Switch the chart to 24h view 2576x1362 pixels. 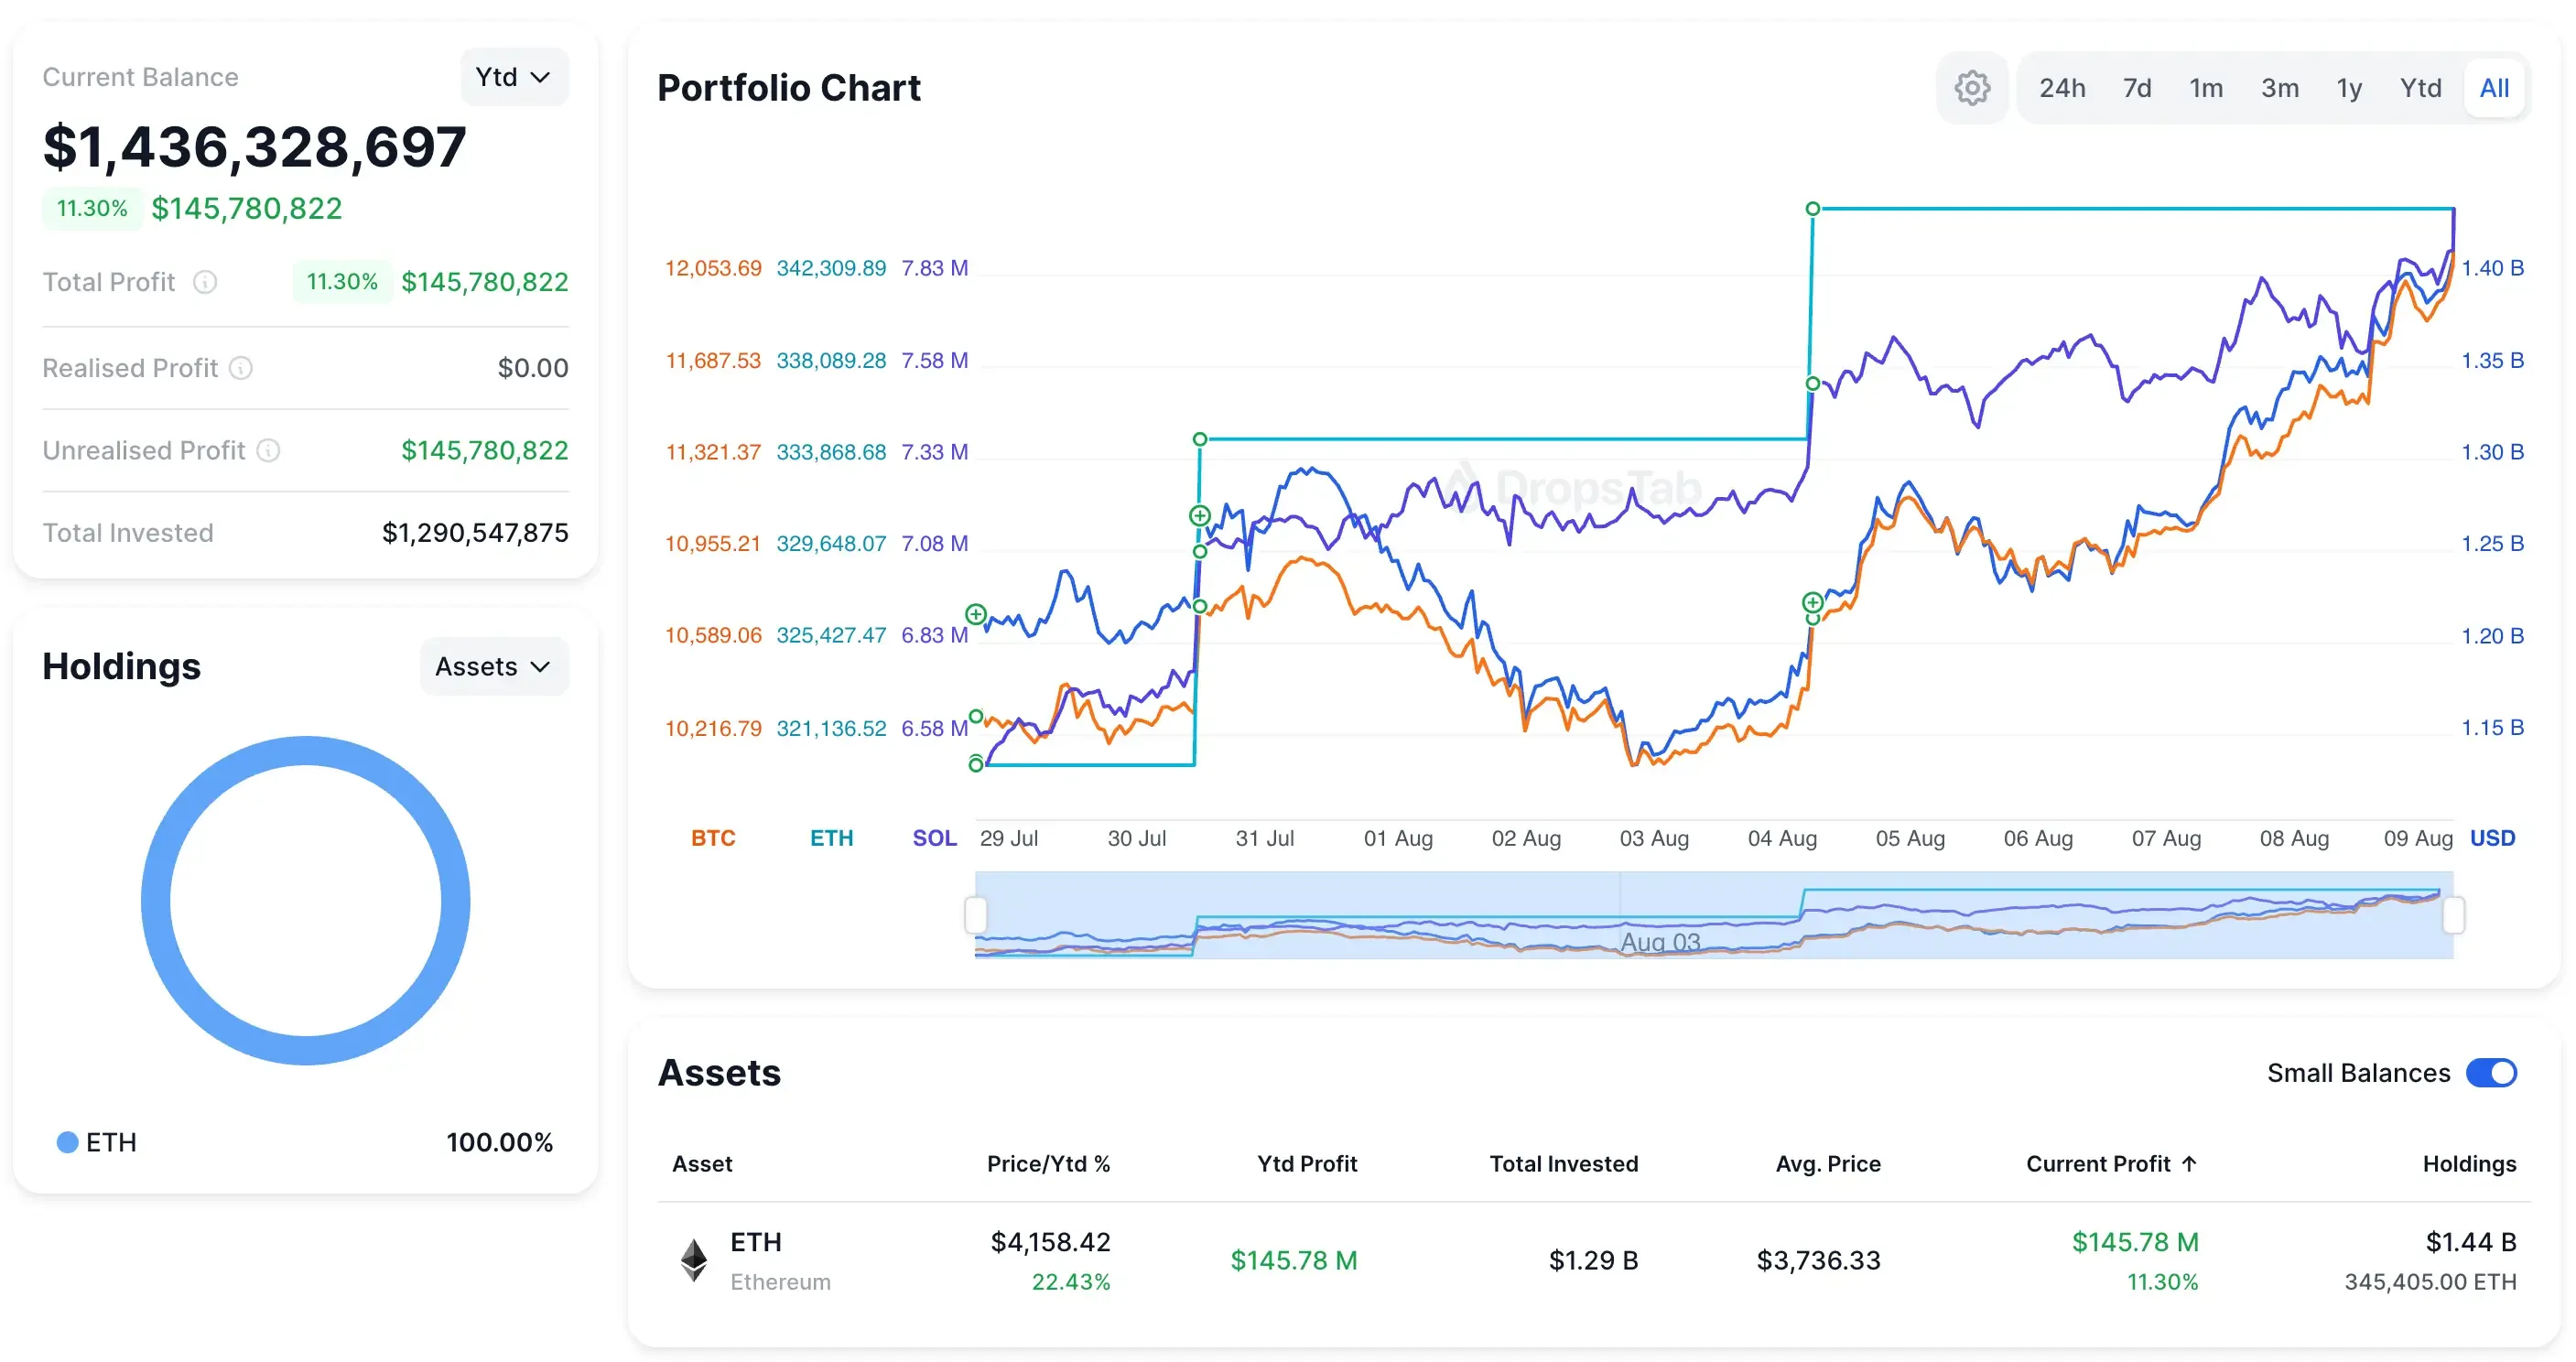tap(2062, 87)
